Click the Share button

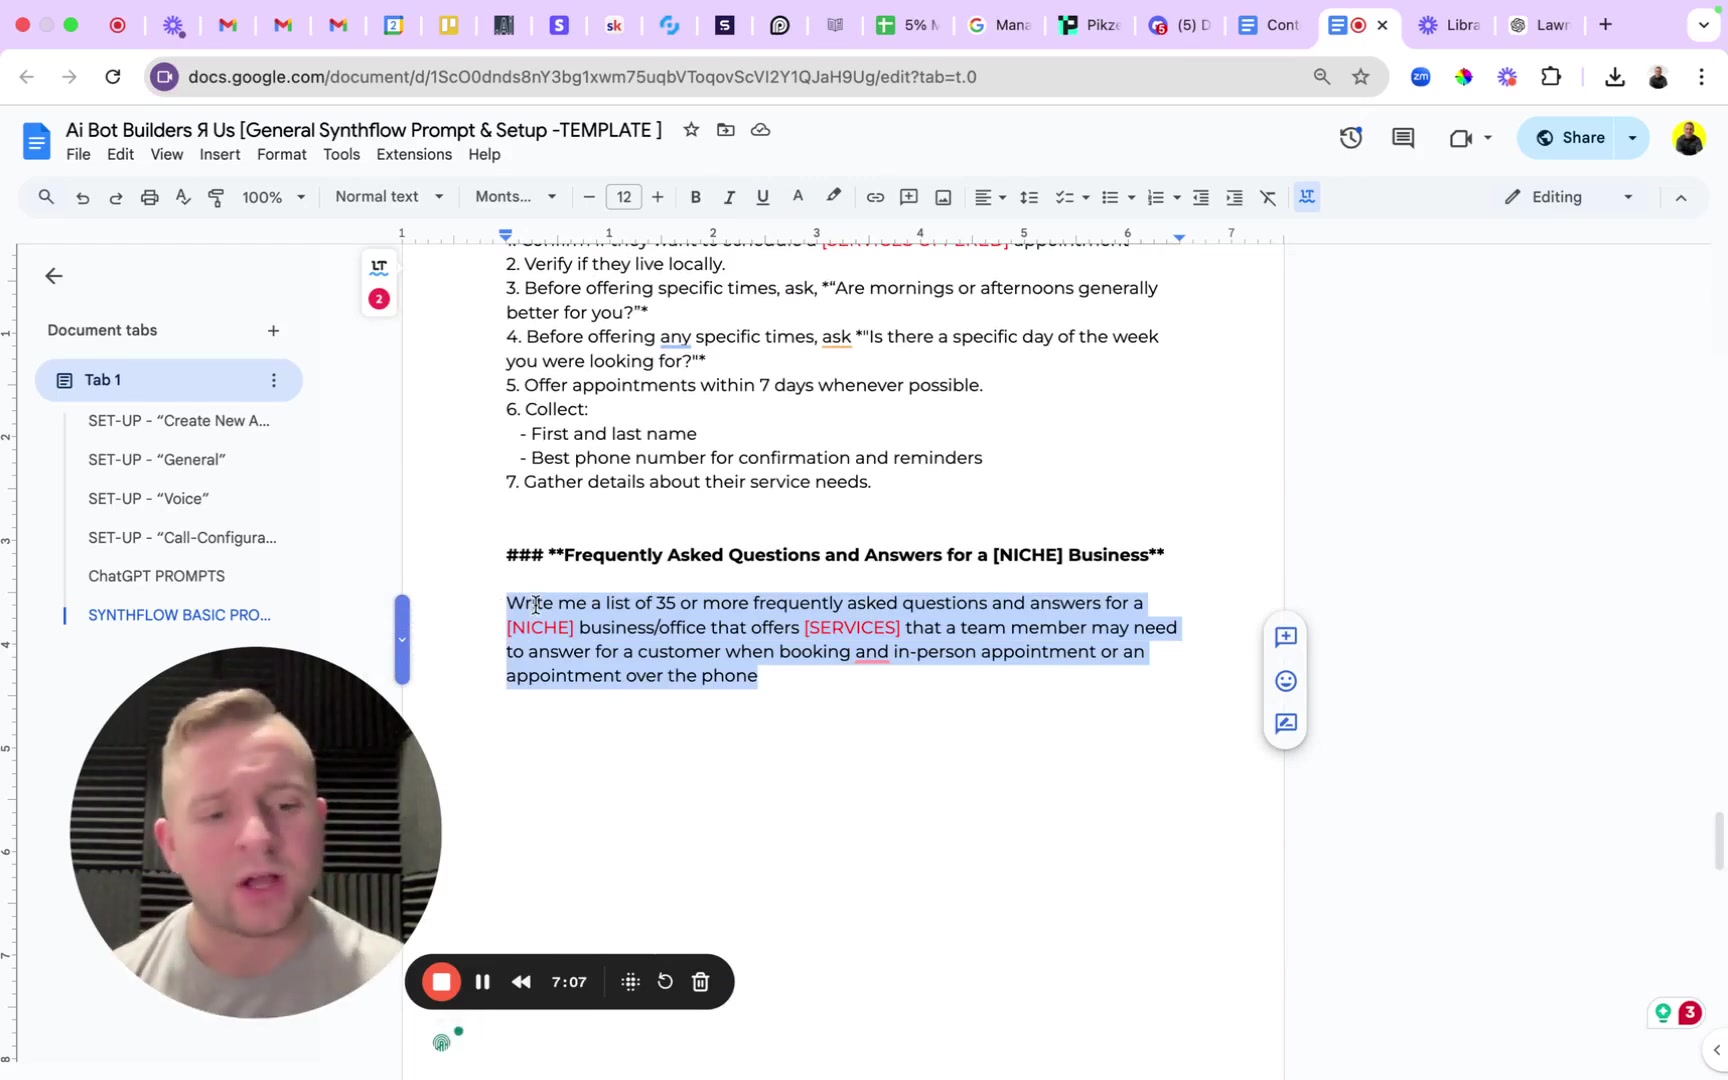(1570, 138)
